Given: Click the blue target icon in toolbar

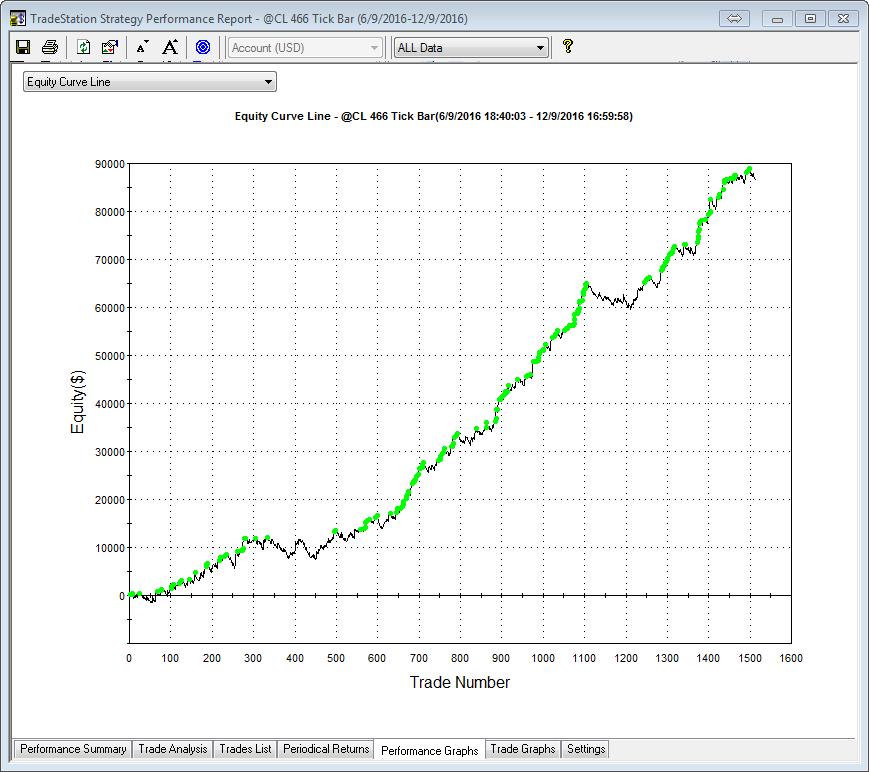Looking at the screenshot, I should coord(203,47).
